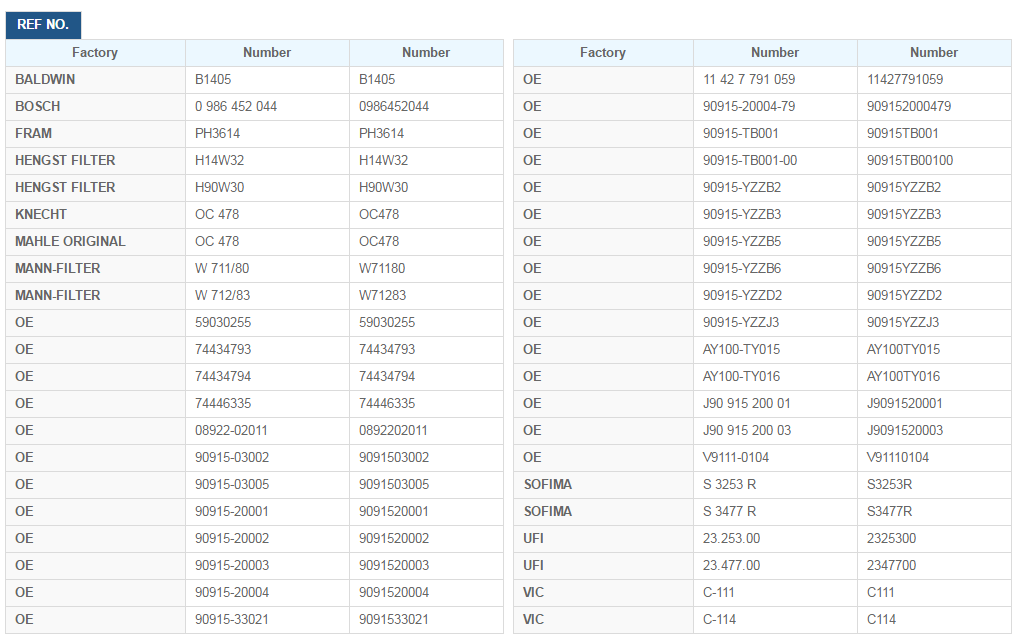Click number J90 915 200 01
This screenshot has width=1020, height=639.
(x=746, y=403)
